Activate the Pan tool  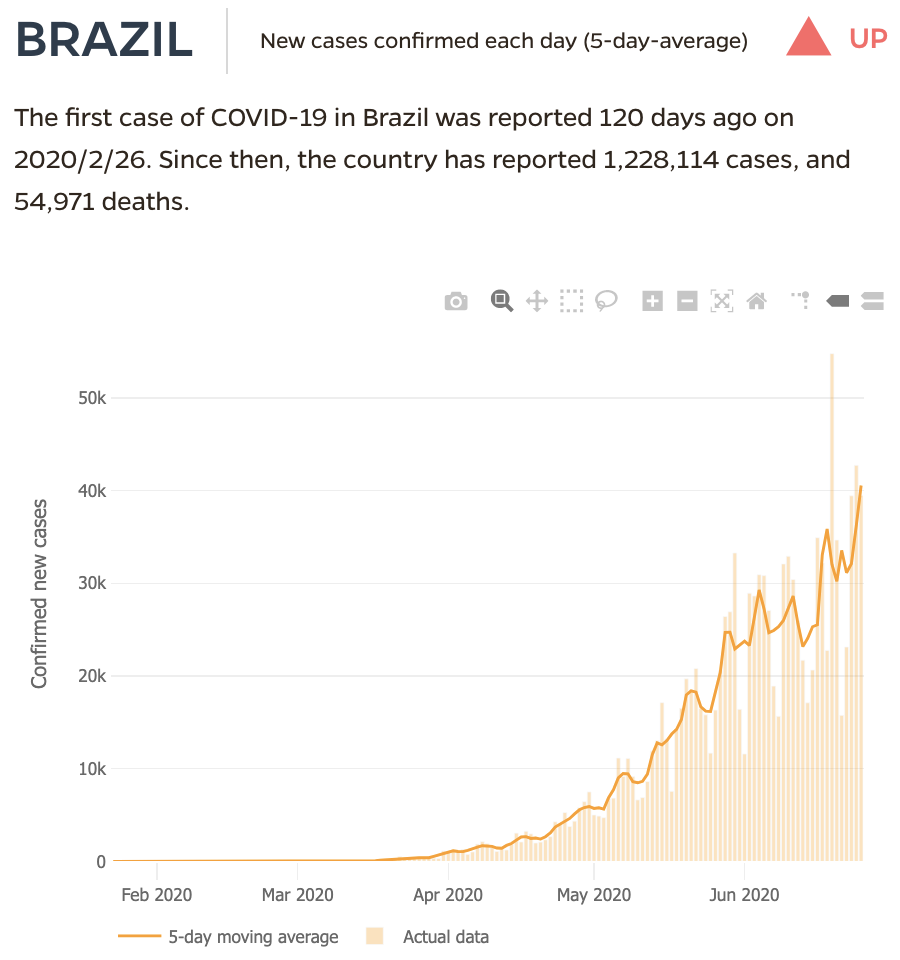click(536, 301)
